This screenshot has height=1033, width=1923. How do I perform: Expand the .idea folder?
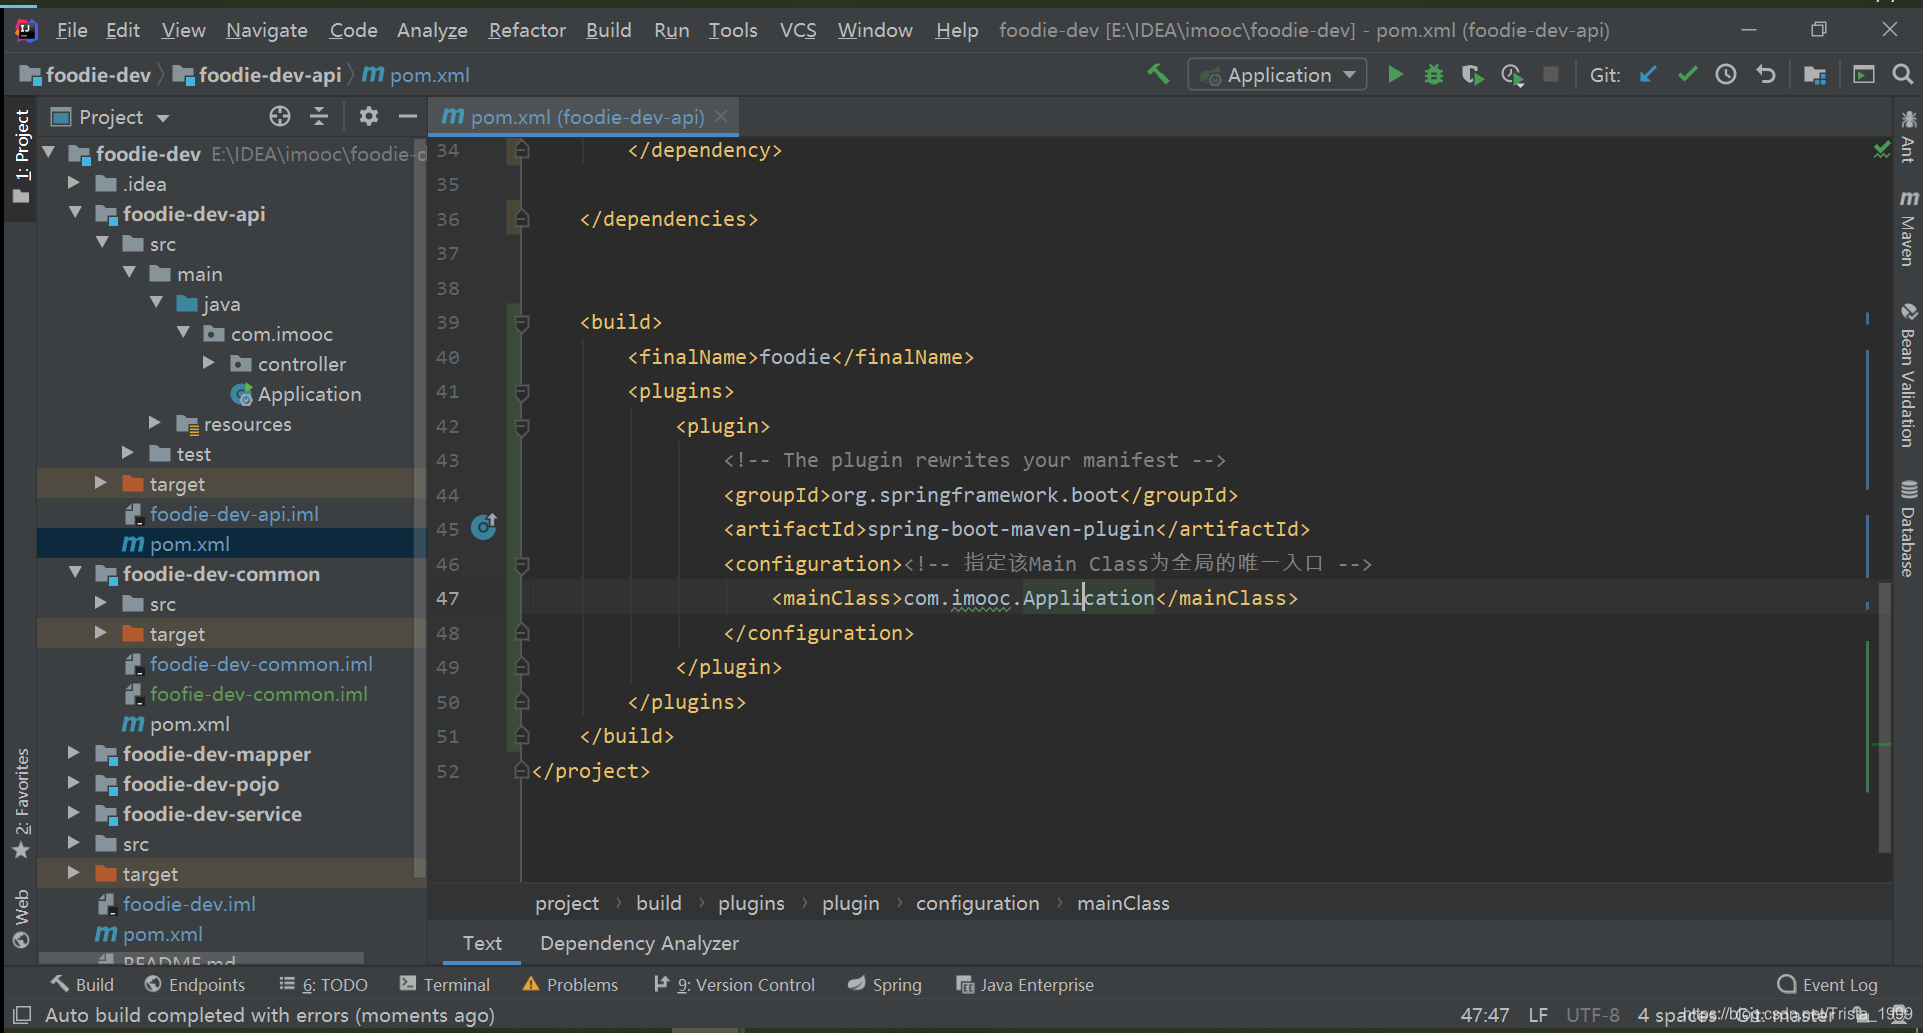(73, 183)
